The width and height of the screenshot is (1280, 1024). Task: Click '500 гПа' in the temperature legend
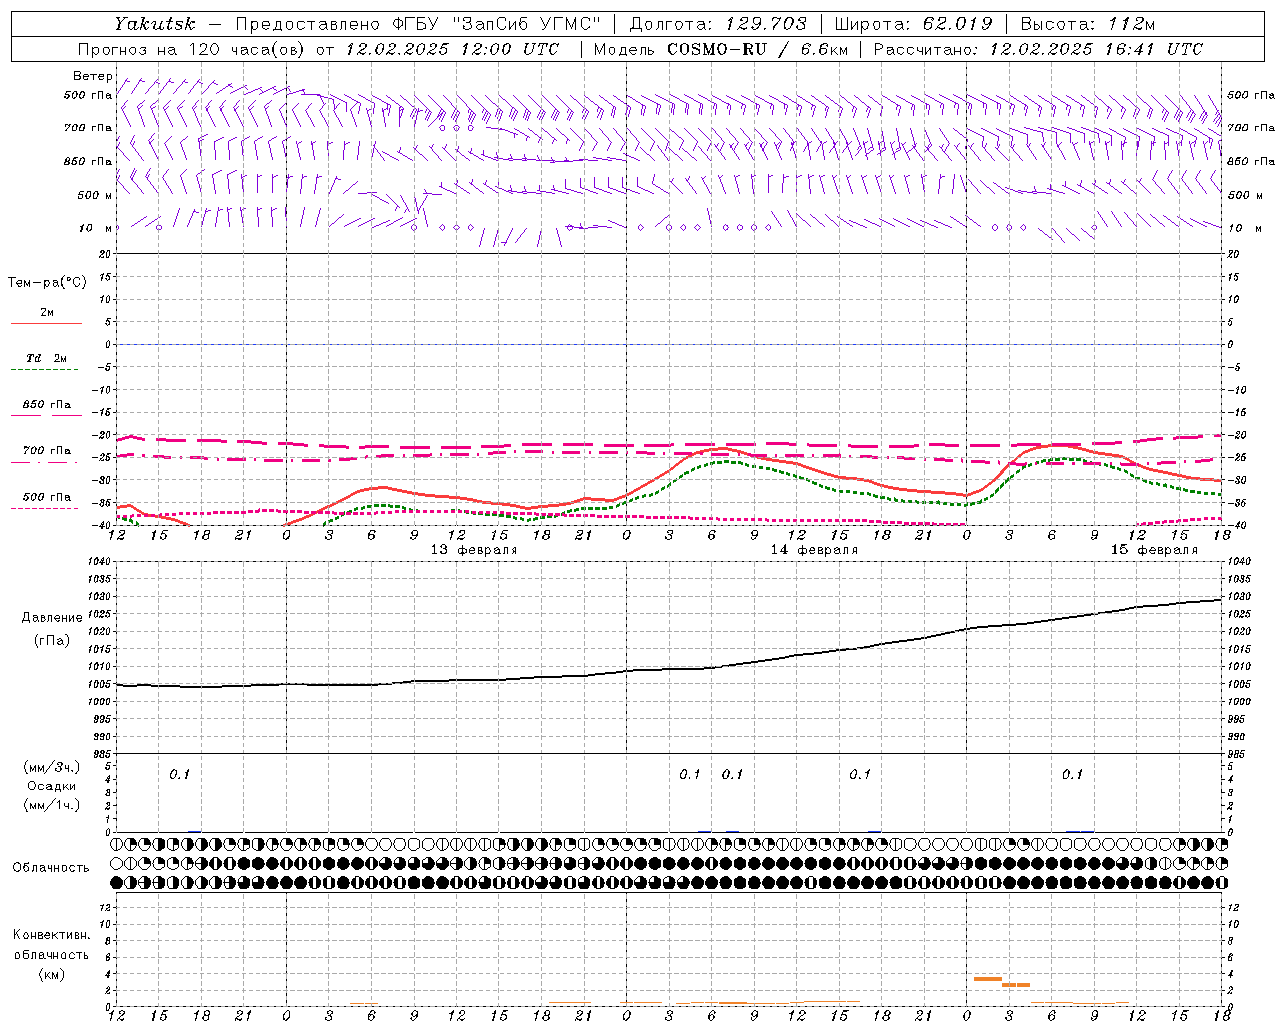[46, 496]
